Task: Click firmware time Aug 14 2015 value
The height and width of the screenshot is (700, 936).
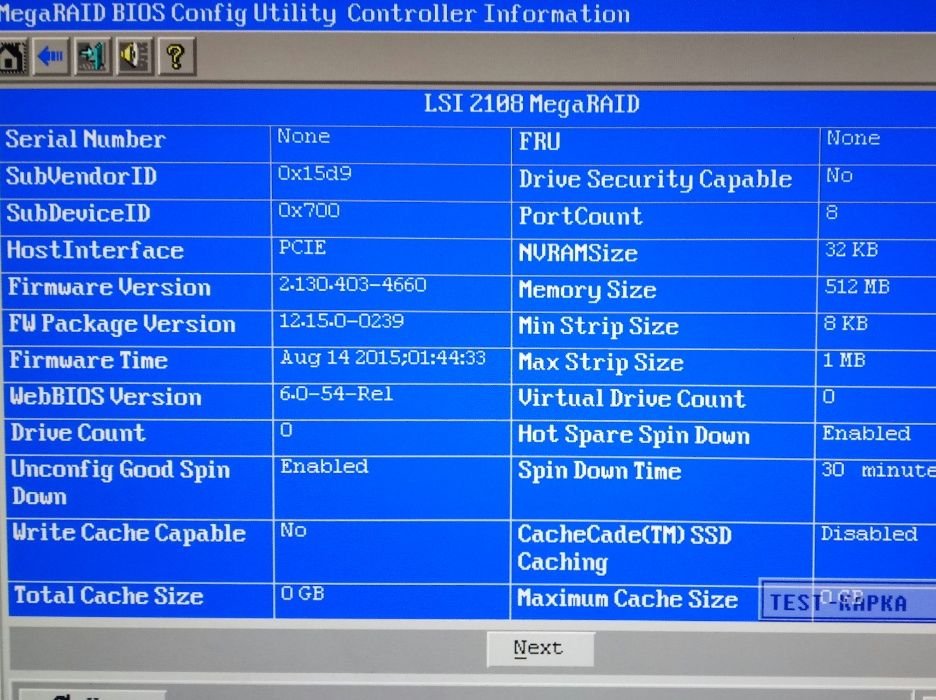Action: [x=383, y=358]
